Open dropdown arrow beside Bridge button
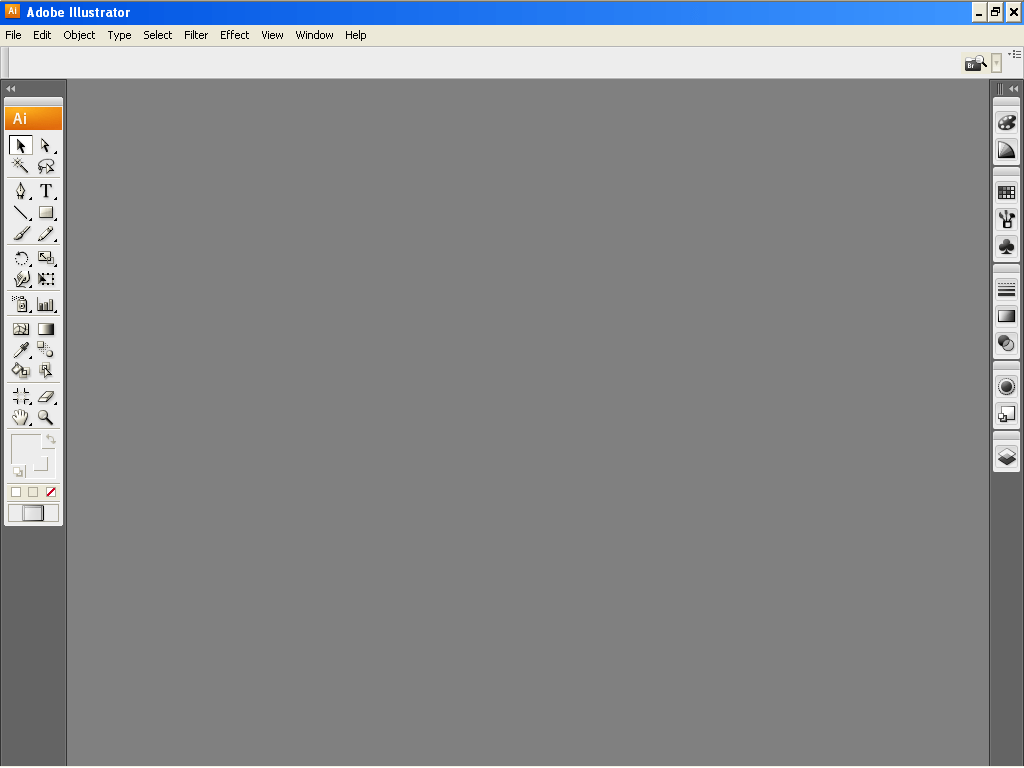Screen dimensions: 1024x768 coord(996,63)
